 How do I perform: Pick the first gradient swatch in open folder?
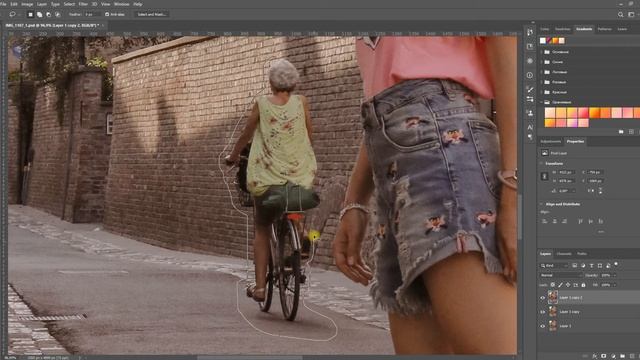(x=550, y=112)
